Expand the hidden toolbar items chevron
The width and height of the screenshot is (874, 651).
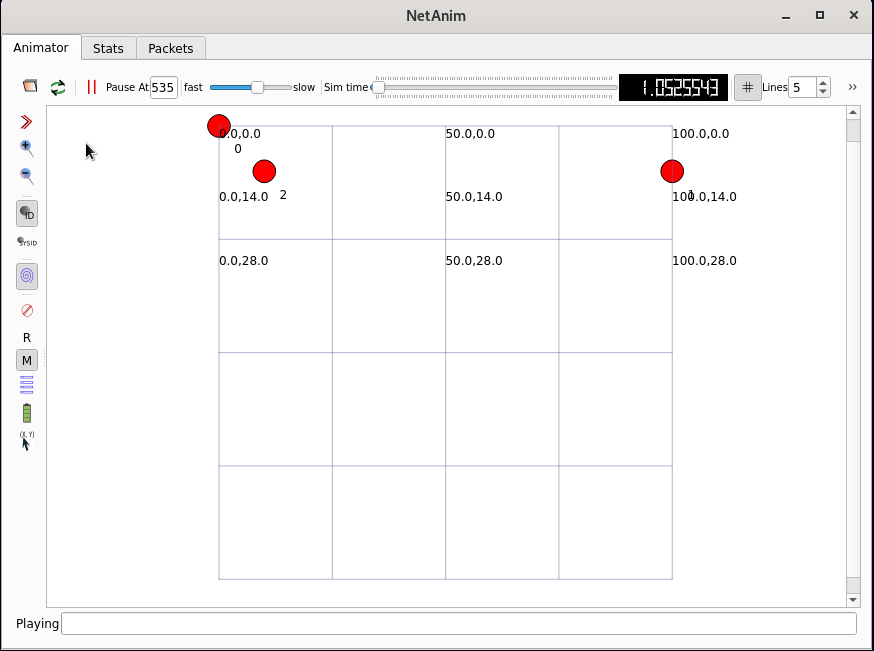point(852,87)
